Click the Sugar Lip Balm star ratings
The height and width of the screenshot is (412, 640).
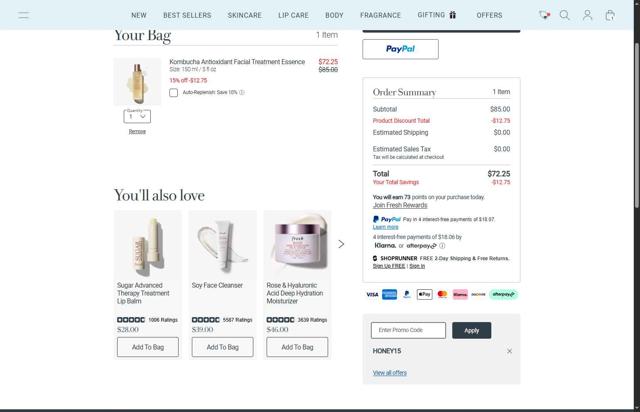coord(131,320)
